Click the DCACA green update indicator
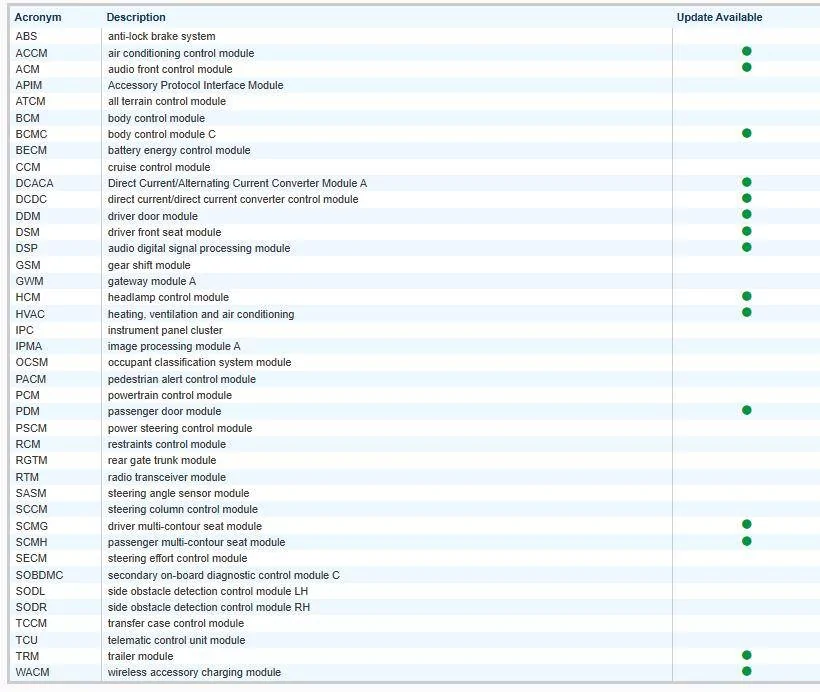The height and width of the screenshot is (692, 820). click(x=746, y=182)
